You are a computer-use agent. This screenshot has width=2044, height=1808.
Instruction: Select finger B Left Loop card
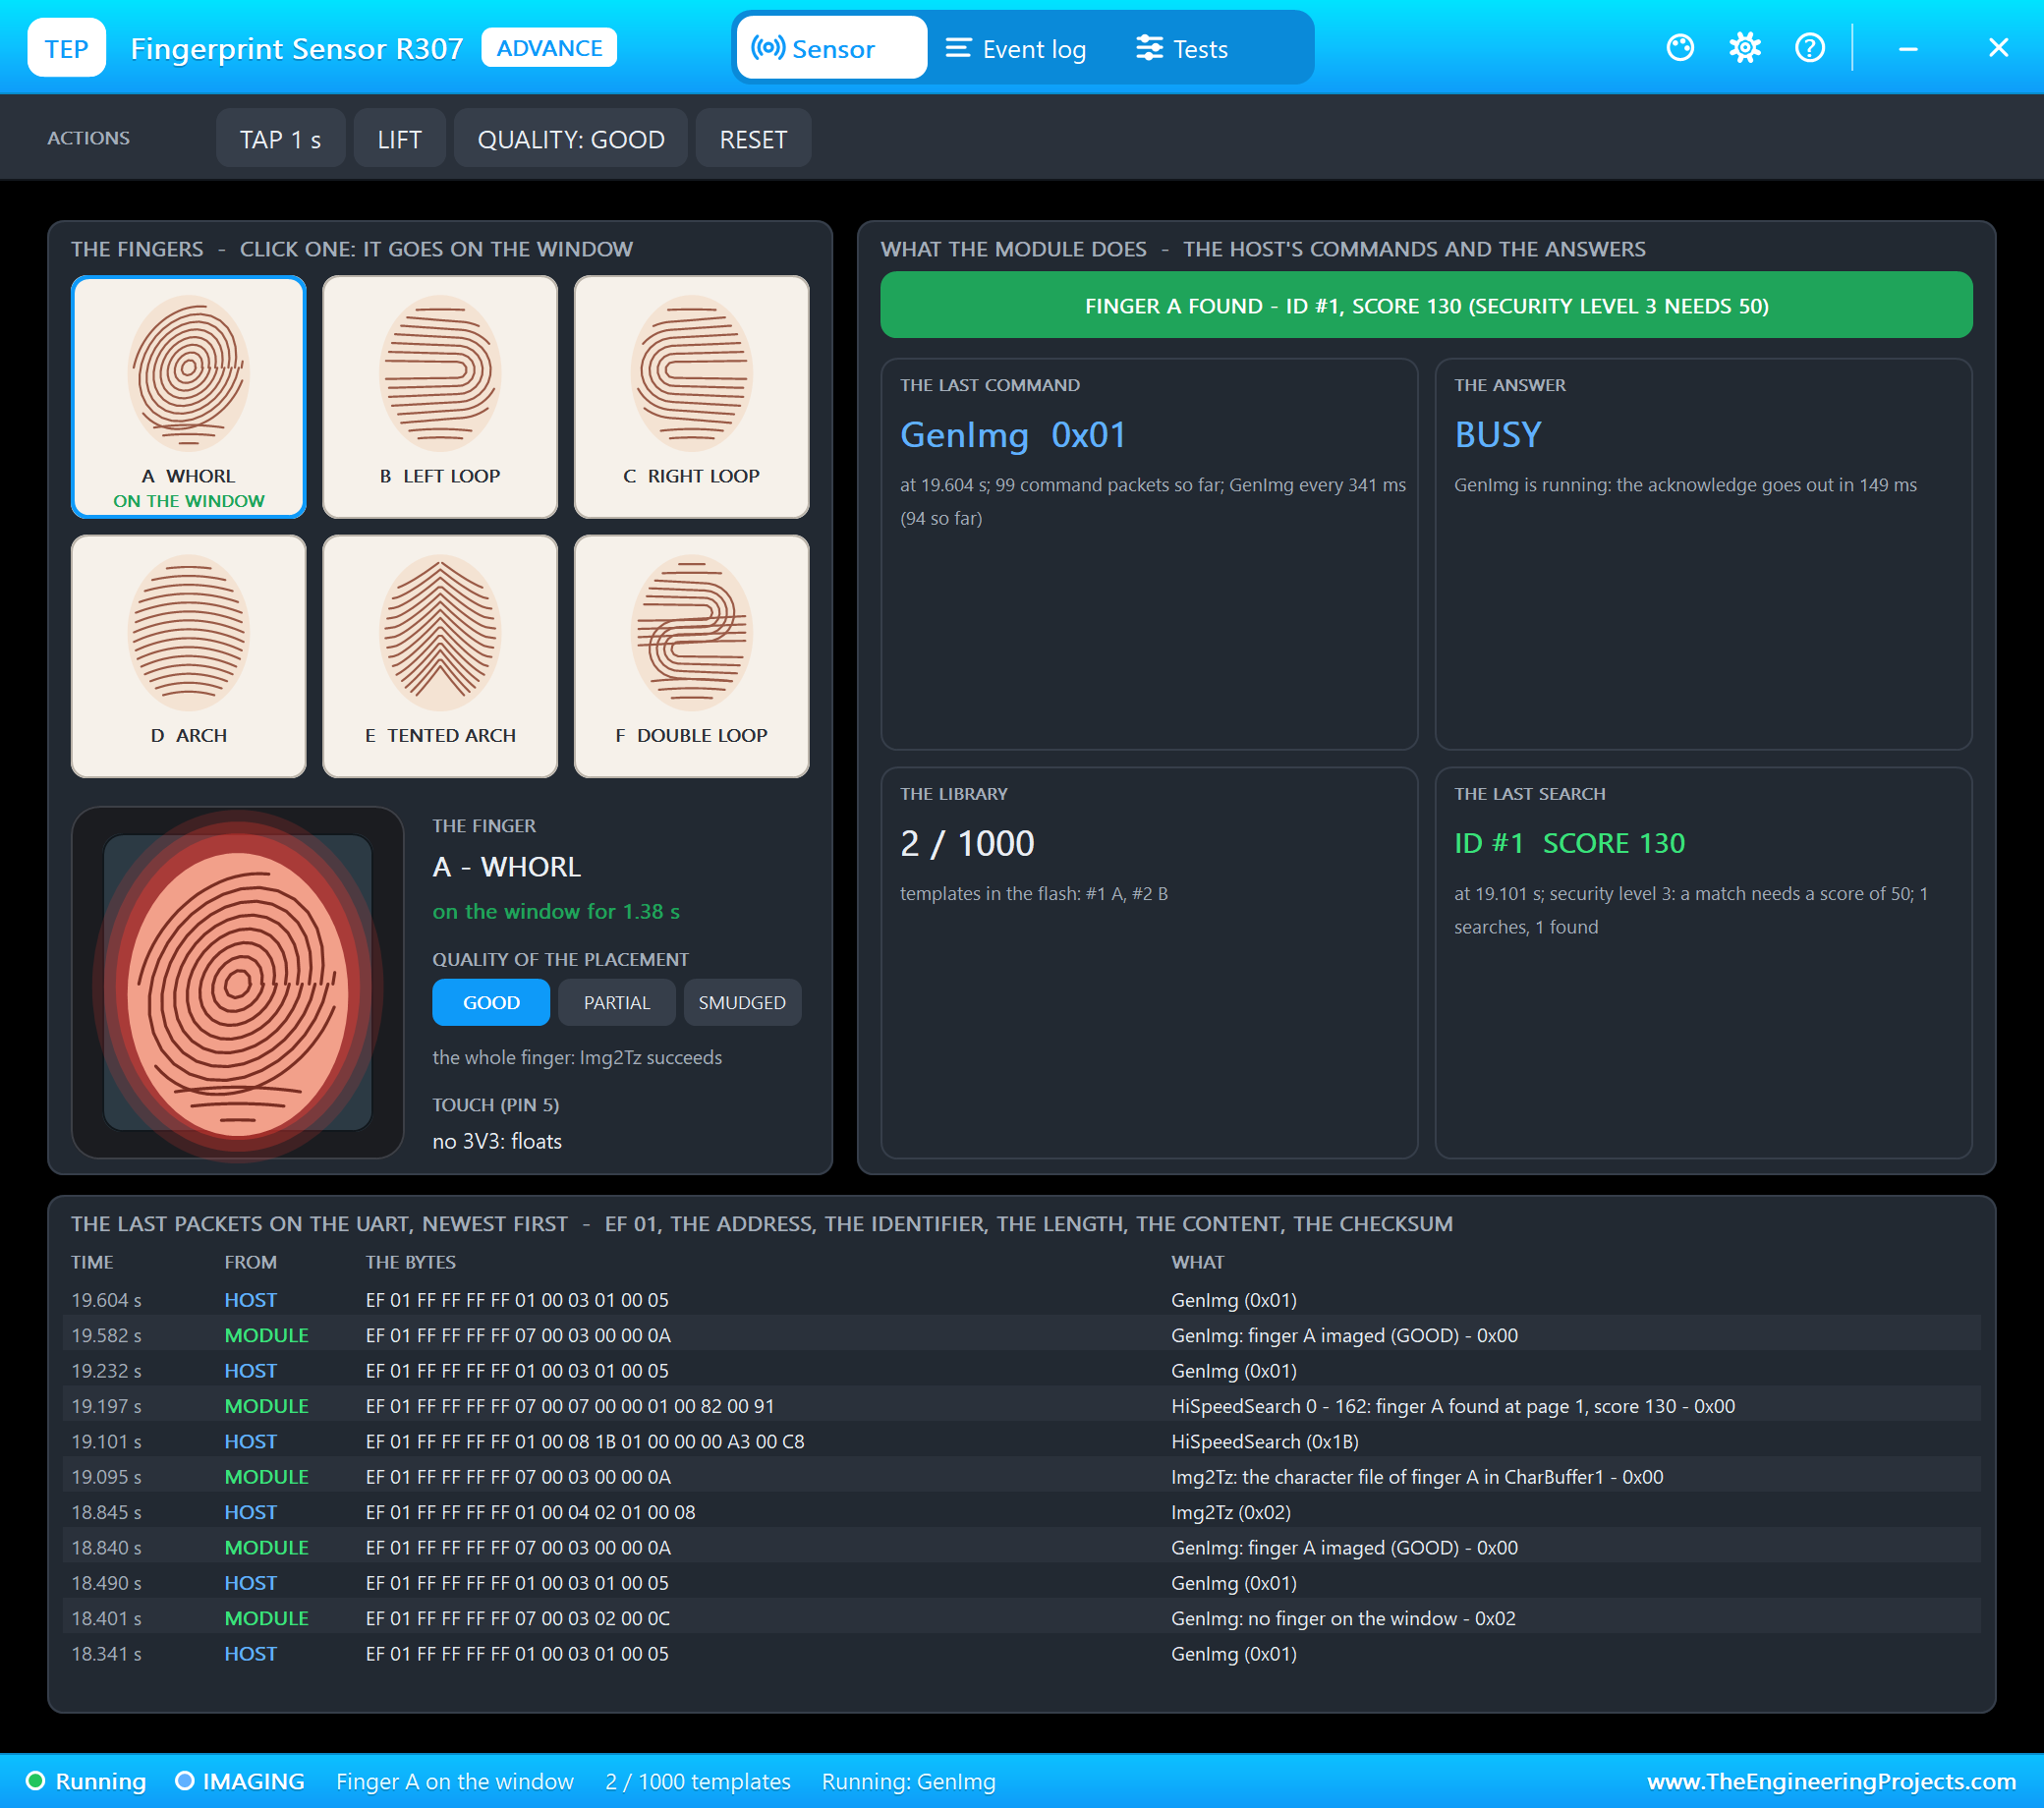pyautogui.click(x=440, y=397)
